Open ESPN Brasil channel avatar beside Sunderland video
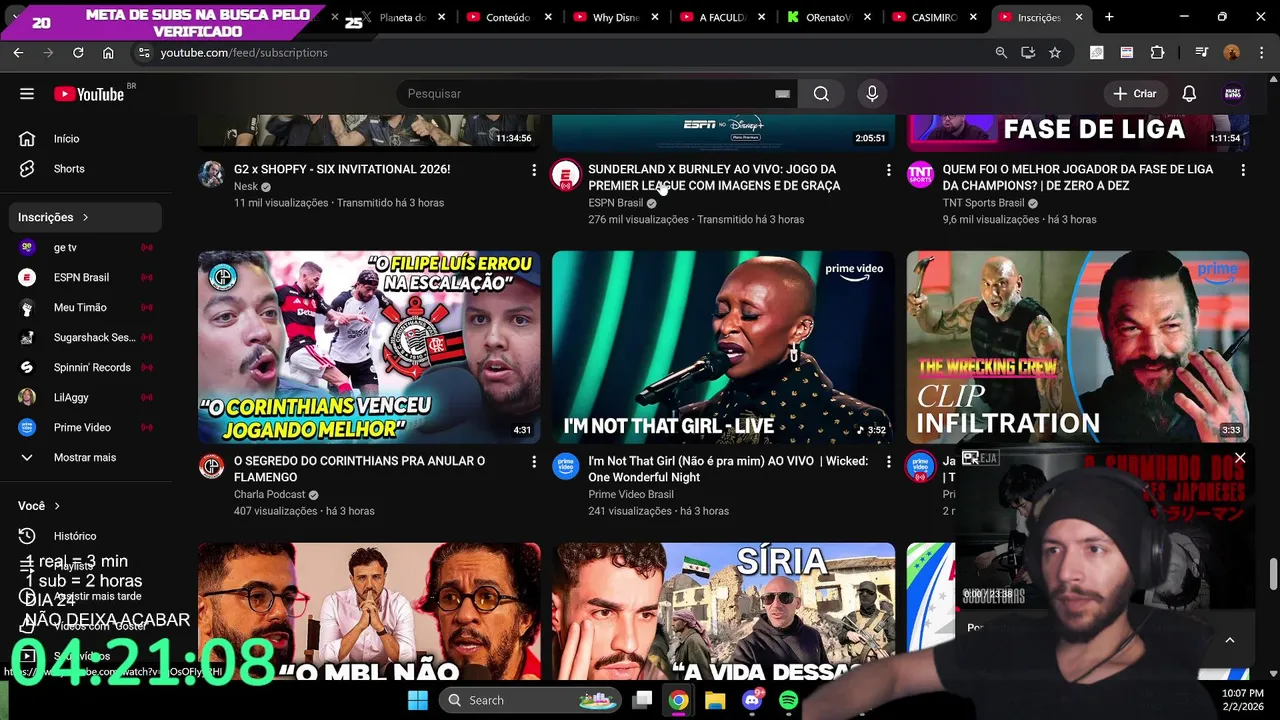Image resolution: width=1280 pixels, height=720 pixels. [x=565, y=175]
